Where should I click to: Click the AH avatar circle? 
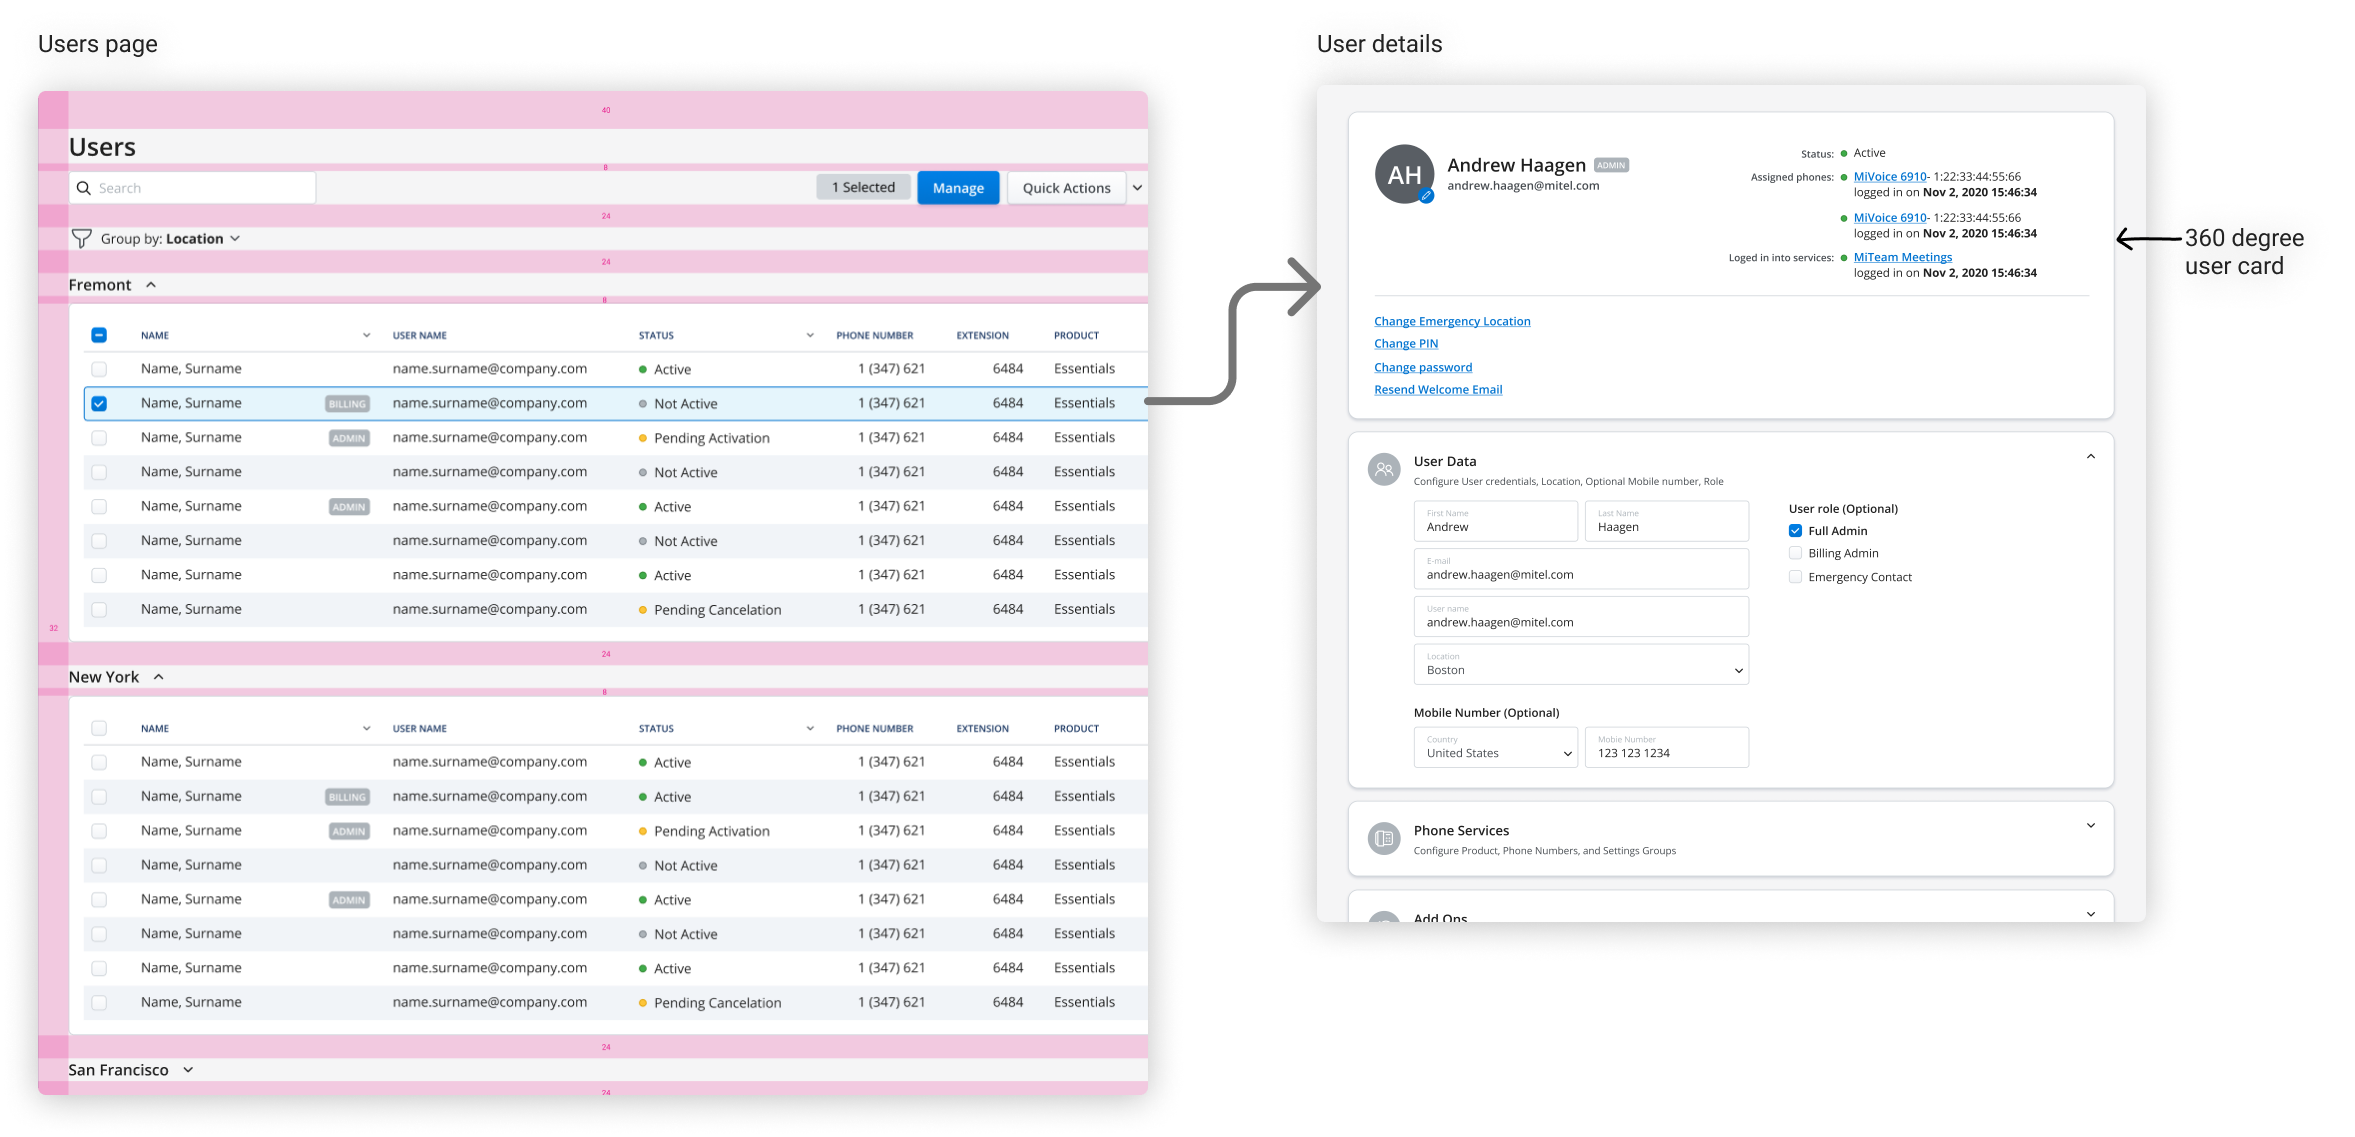coord(1403,174)
